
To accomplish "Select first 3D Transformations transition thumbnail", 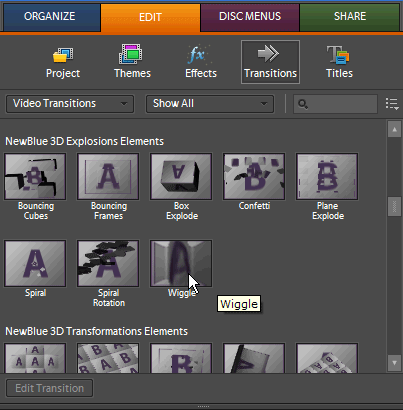I will 35,358.
